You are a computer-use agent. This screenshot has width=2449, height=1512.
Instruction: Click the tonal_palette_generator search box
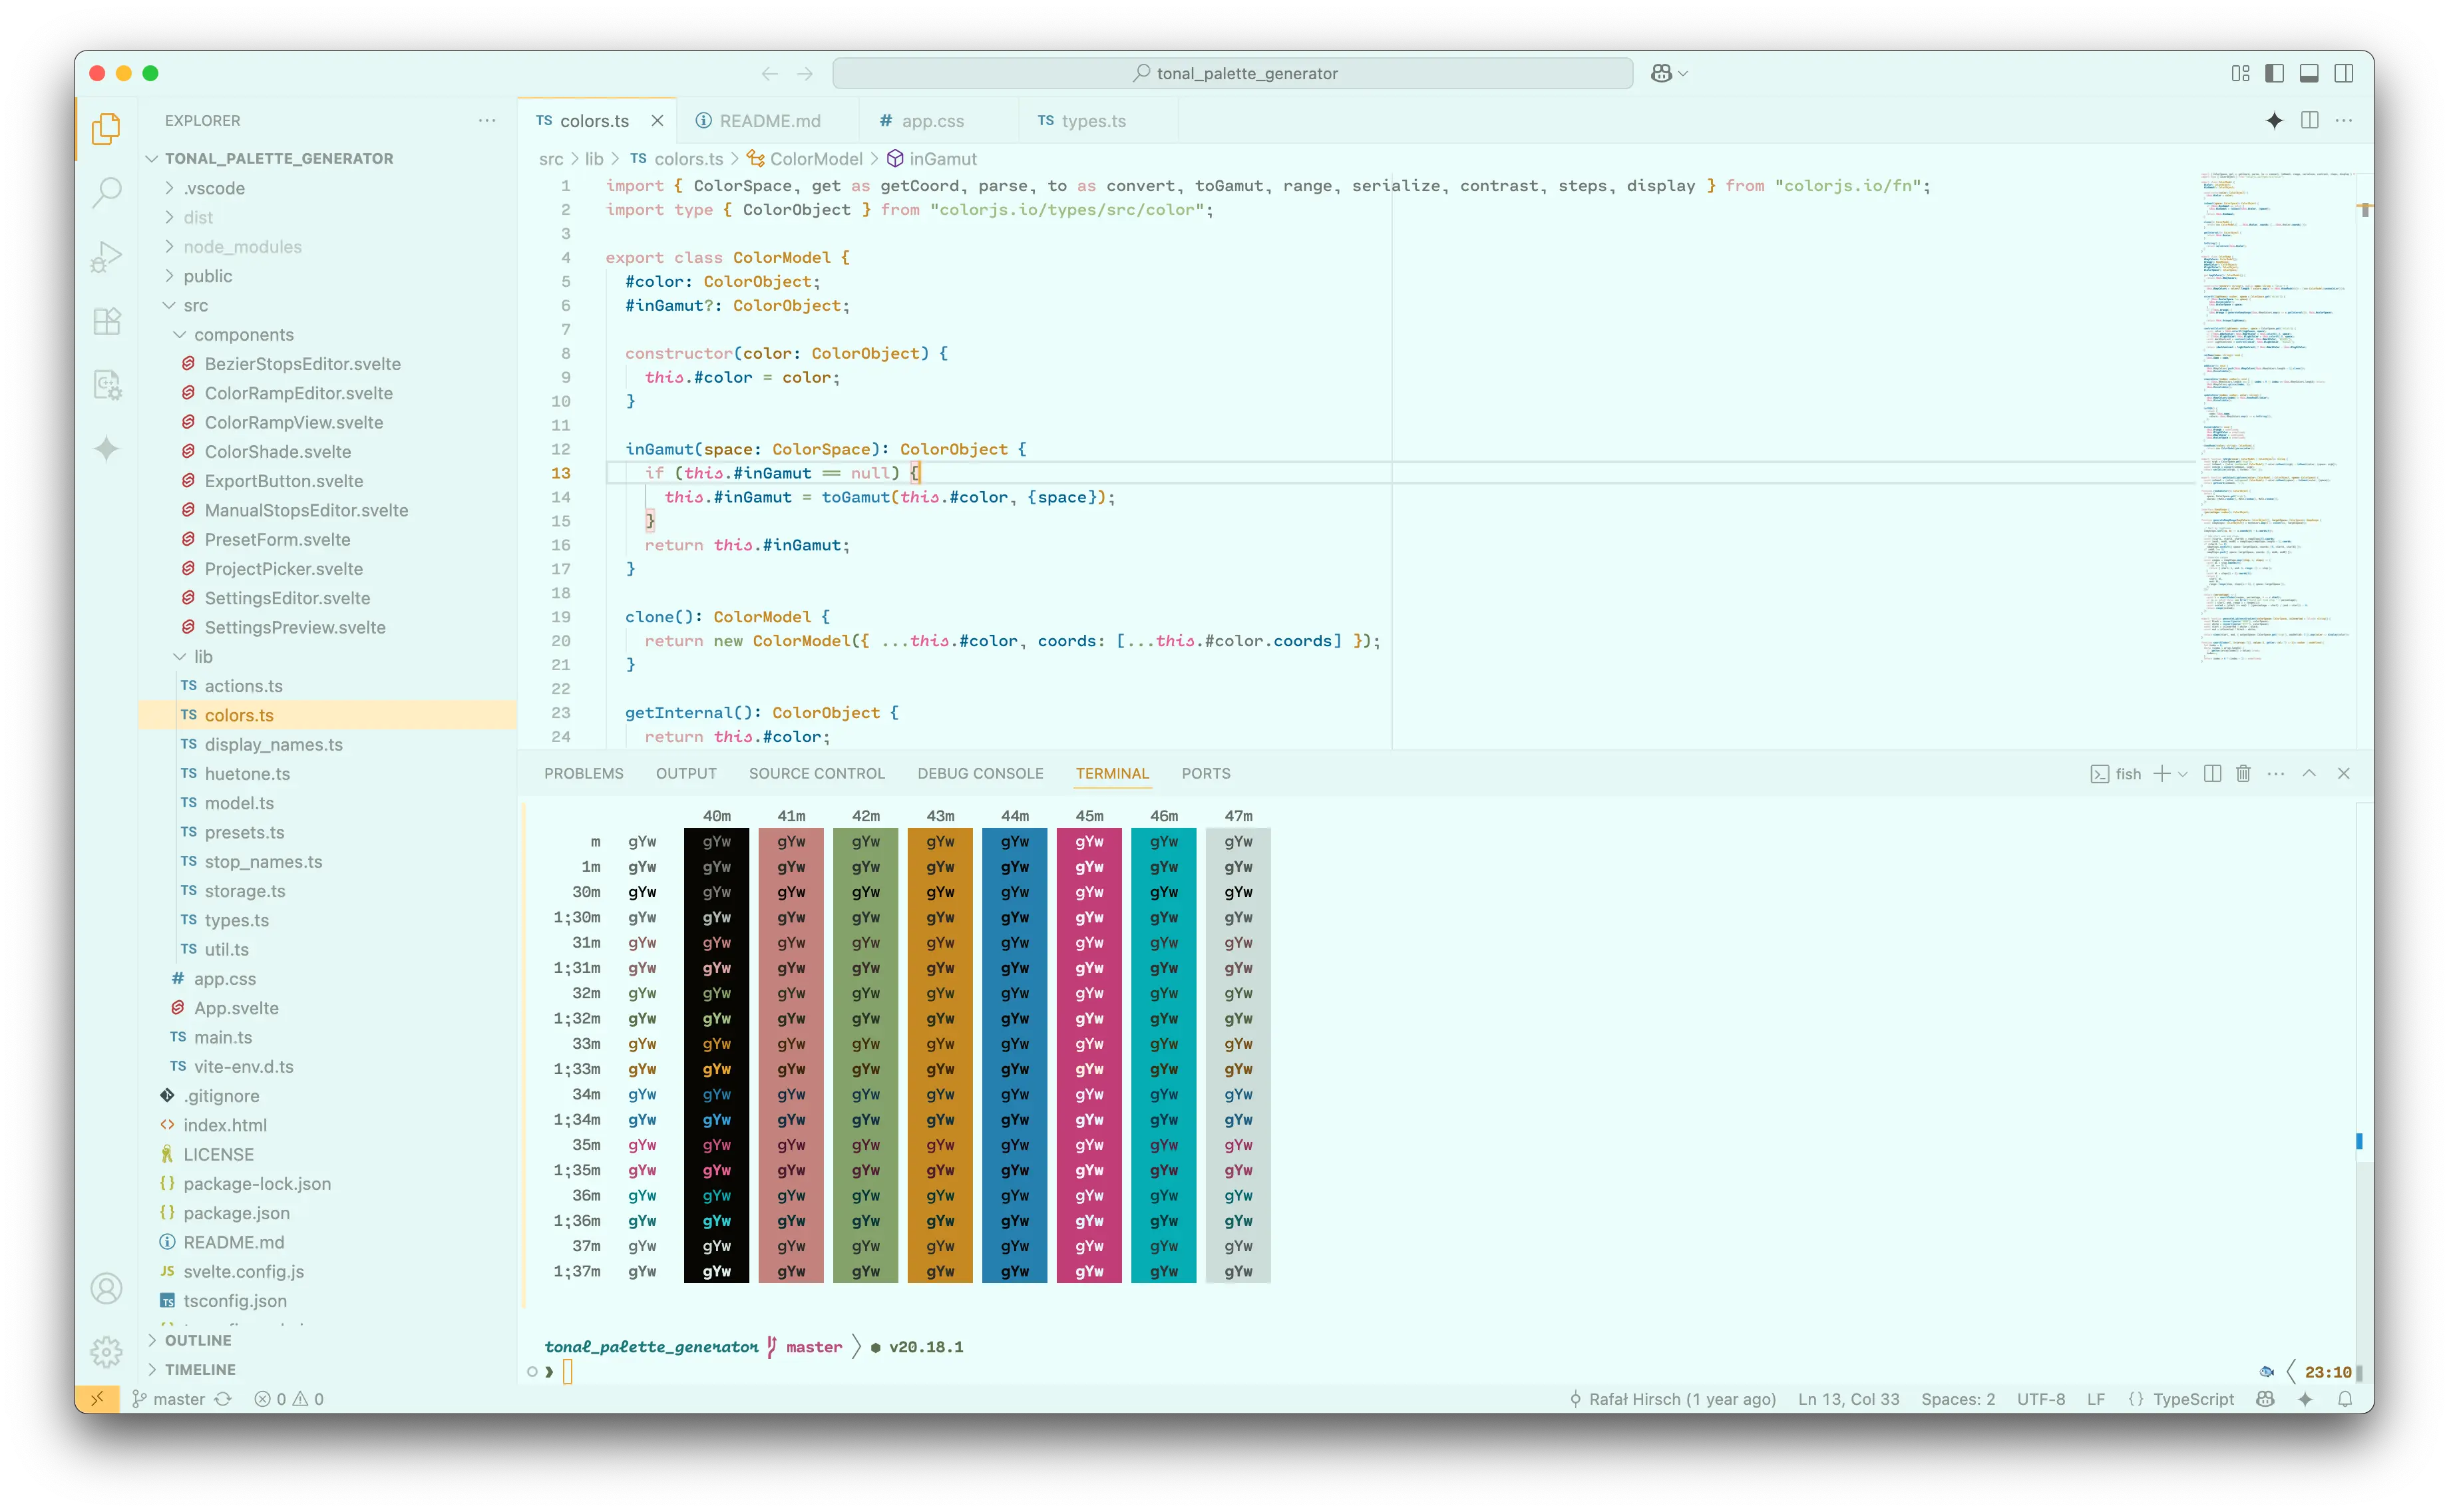click(x=1232, y=73)
